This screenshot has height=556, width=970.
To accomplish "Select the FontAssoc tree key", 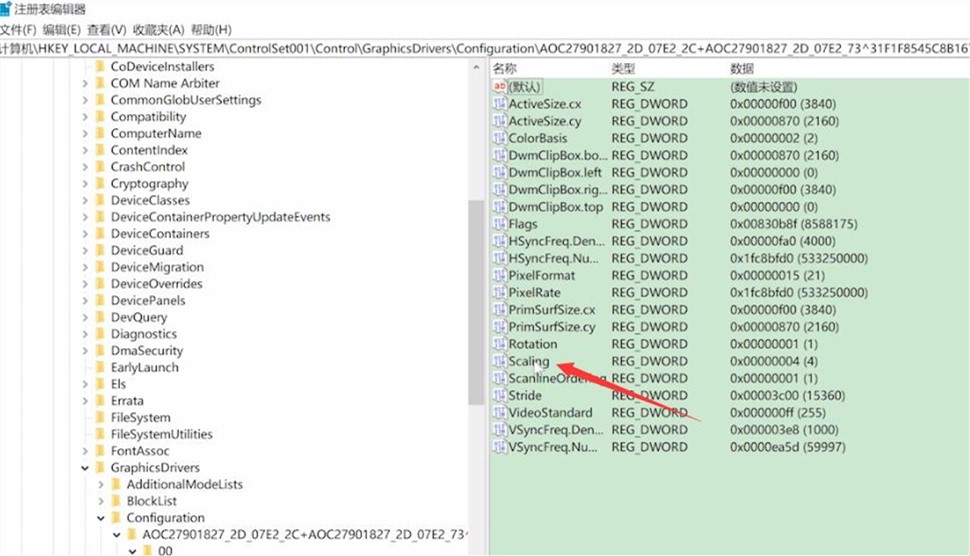I will point(140,450).
